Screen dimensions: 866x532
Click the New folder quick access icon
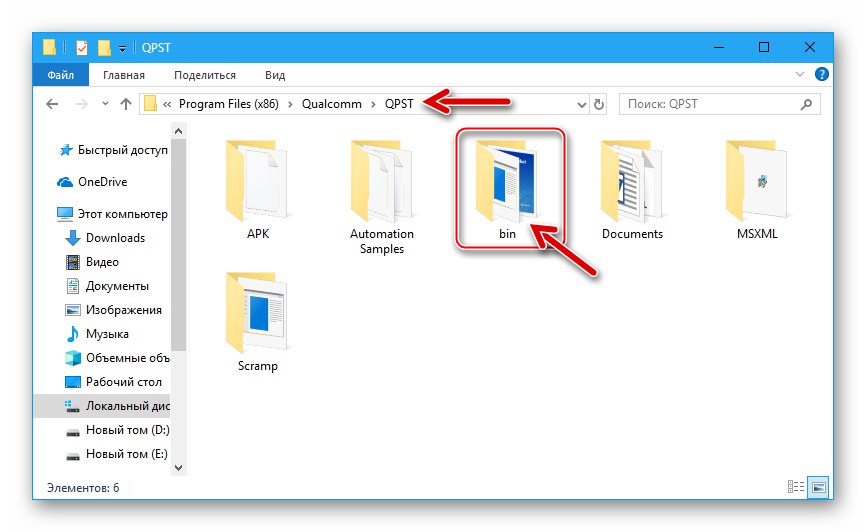pos(104,48)
